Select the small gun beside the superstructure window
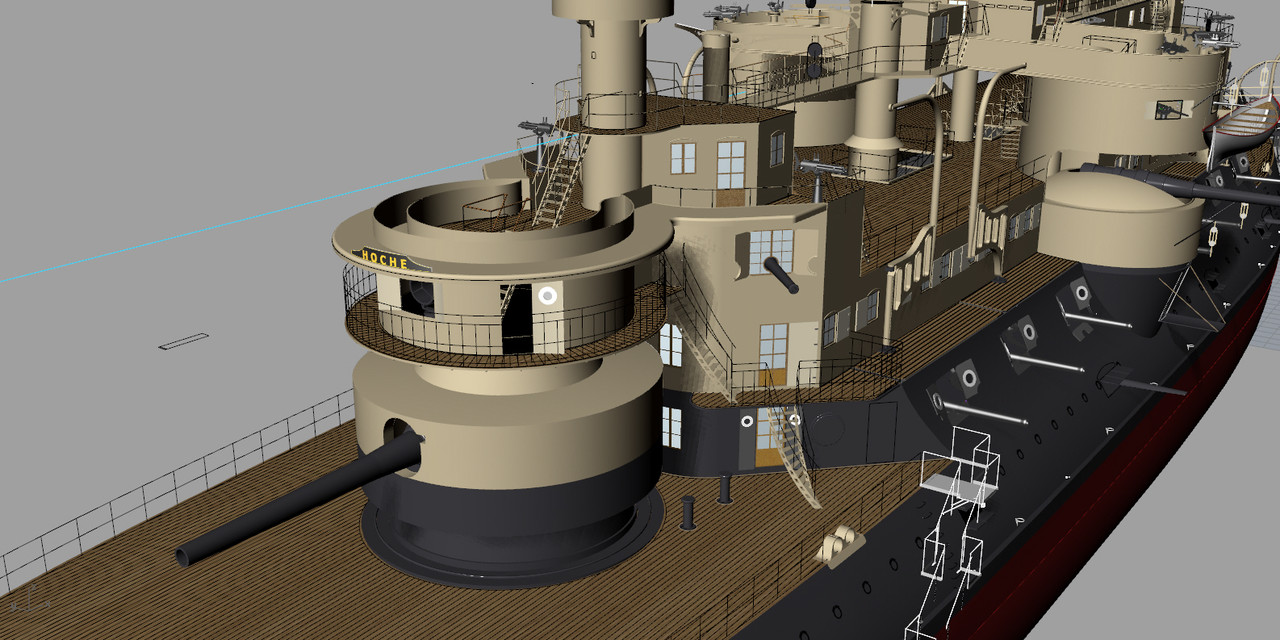This screenshot has height=640, width=1280. [781, 275]
